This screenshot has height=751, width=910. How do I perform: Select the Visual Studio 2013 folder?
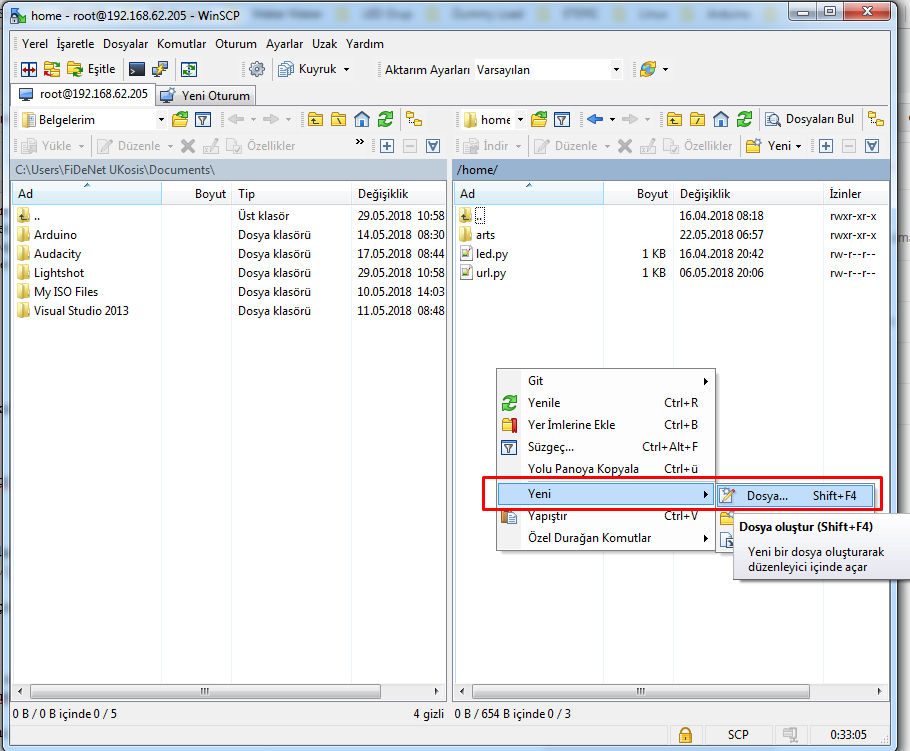click(81, 311)
